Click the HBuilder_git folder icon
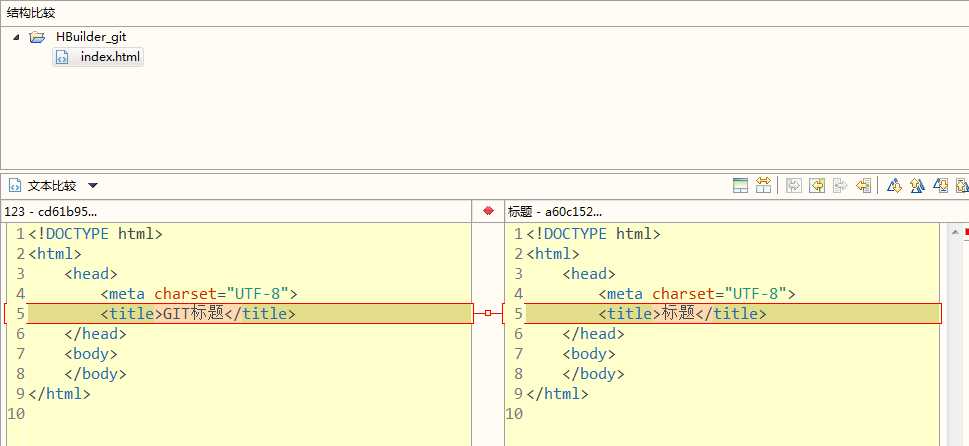Image resolution: width=969 pixels, height=446 pixels. pyautogui.click(x=37, y=37)
